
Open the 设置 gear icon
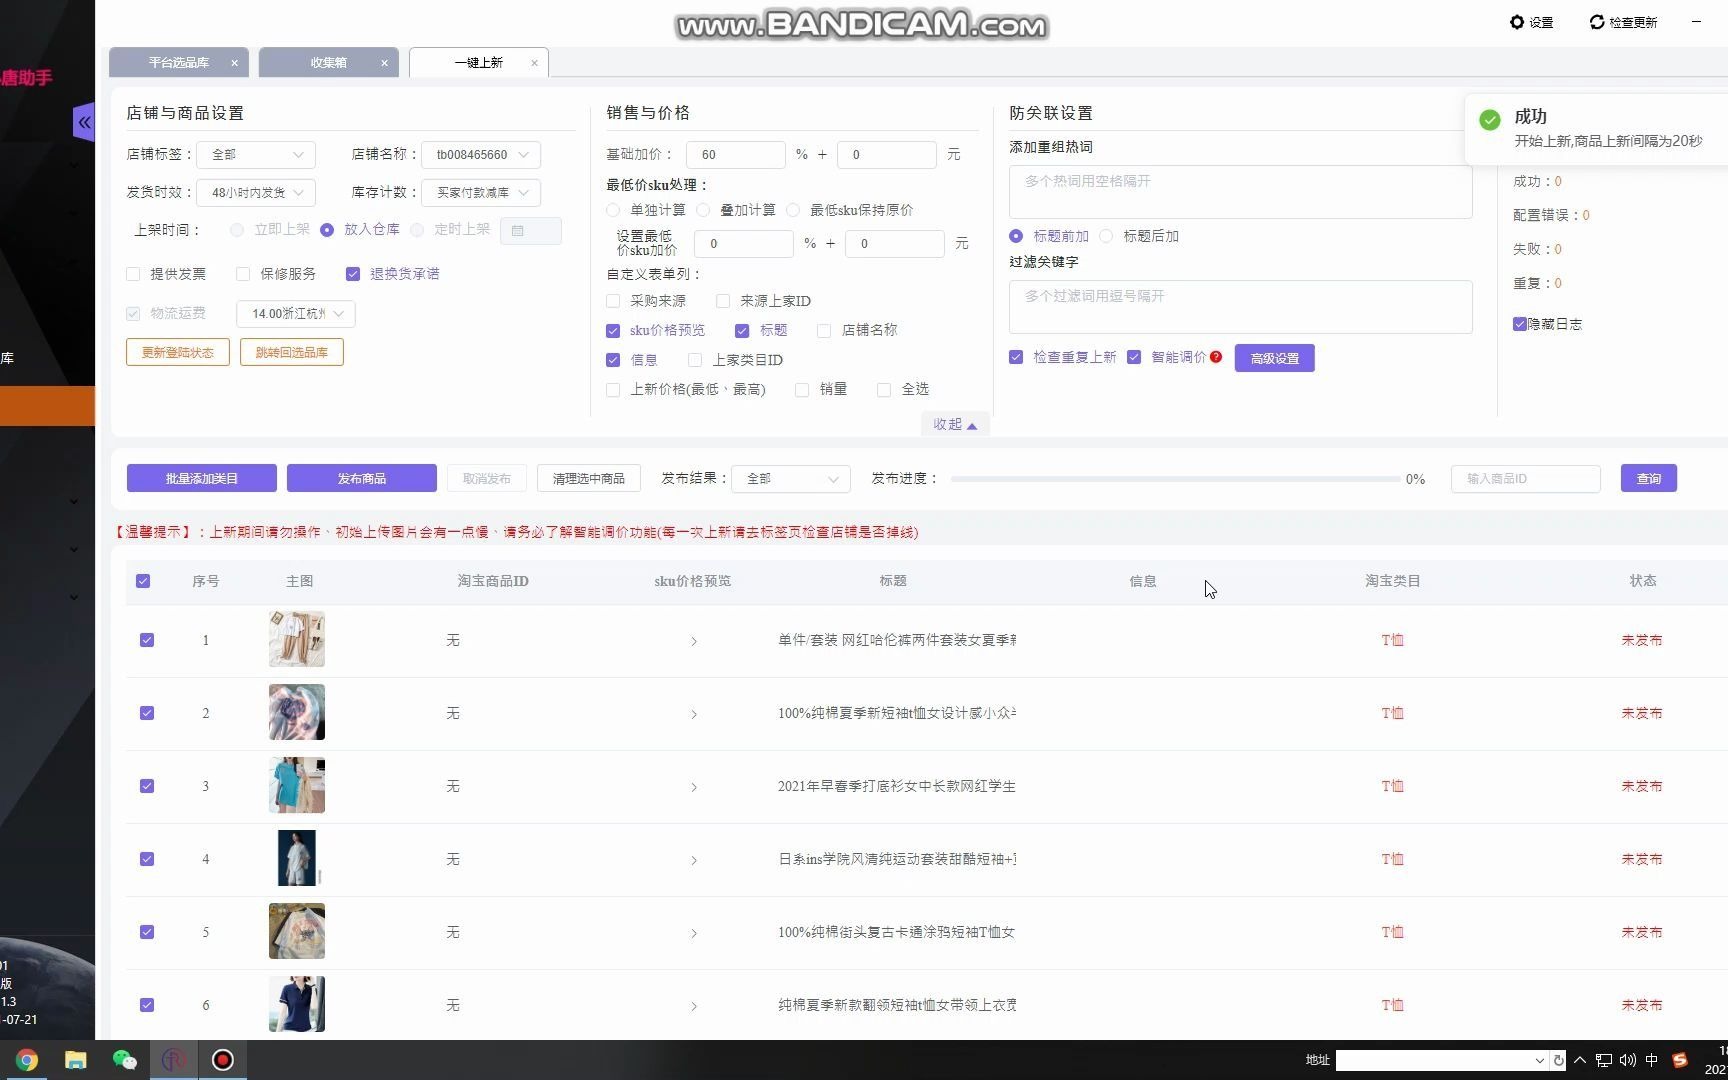click(1517, 22)
